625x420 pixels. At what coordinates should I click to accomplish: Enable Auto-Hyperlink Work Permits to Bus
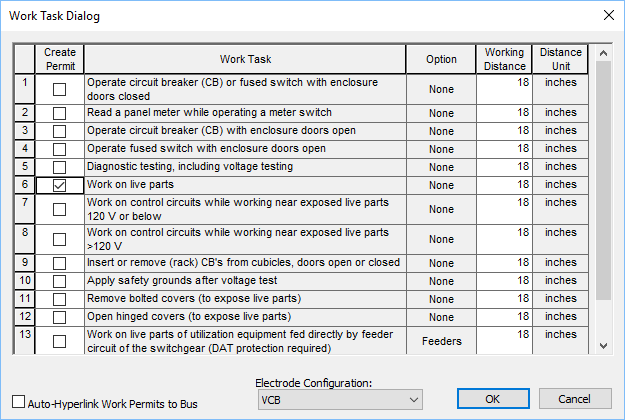[19, 403]
